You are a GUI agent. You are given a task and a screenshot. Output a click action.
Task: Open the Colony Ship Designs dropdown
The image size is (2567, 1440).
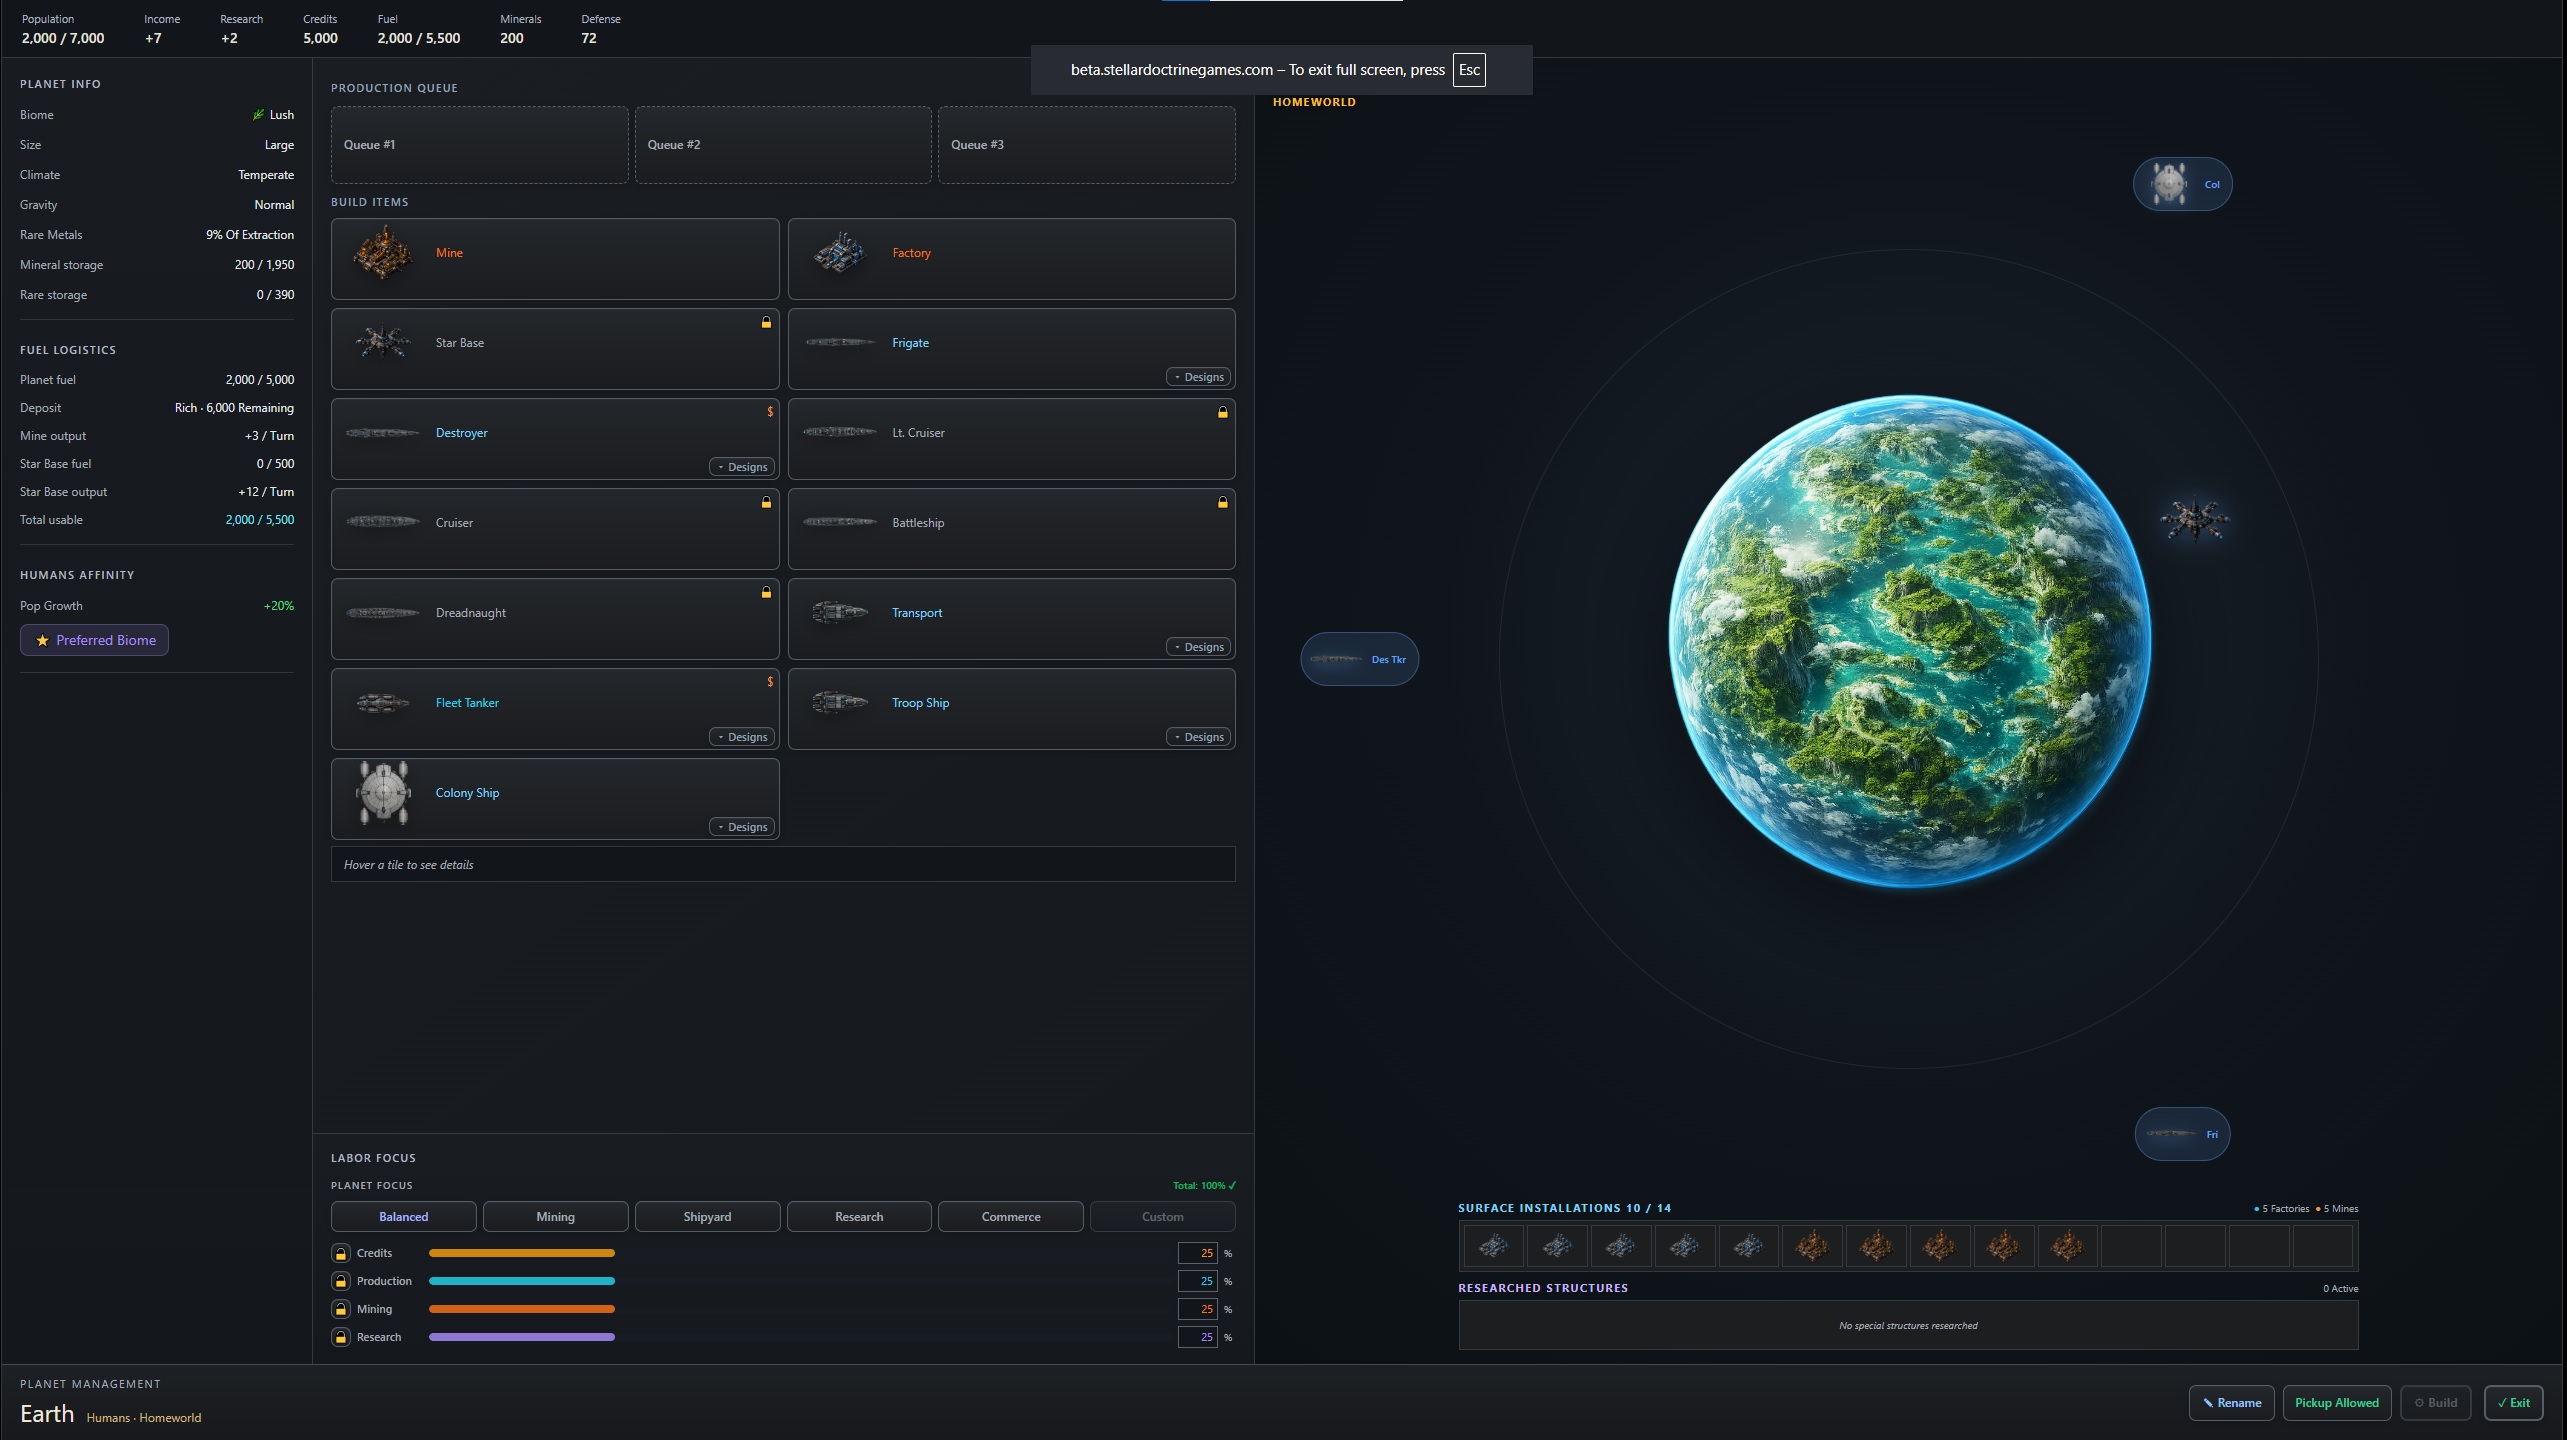pyautogui.click(x=742, y=827)
